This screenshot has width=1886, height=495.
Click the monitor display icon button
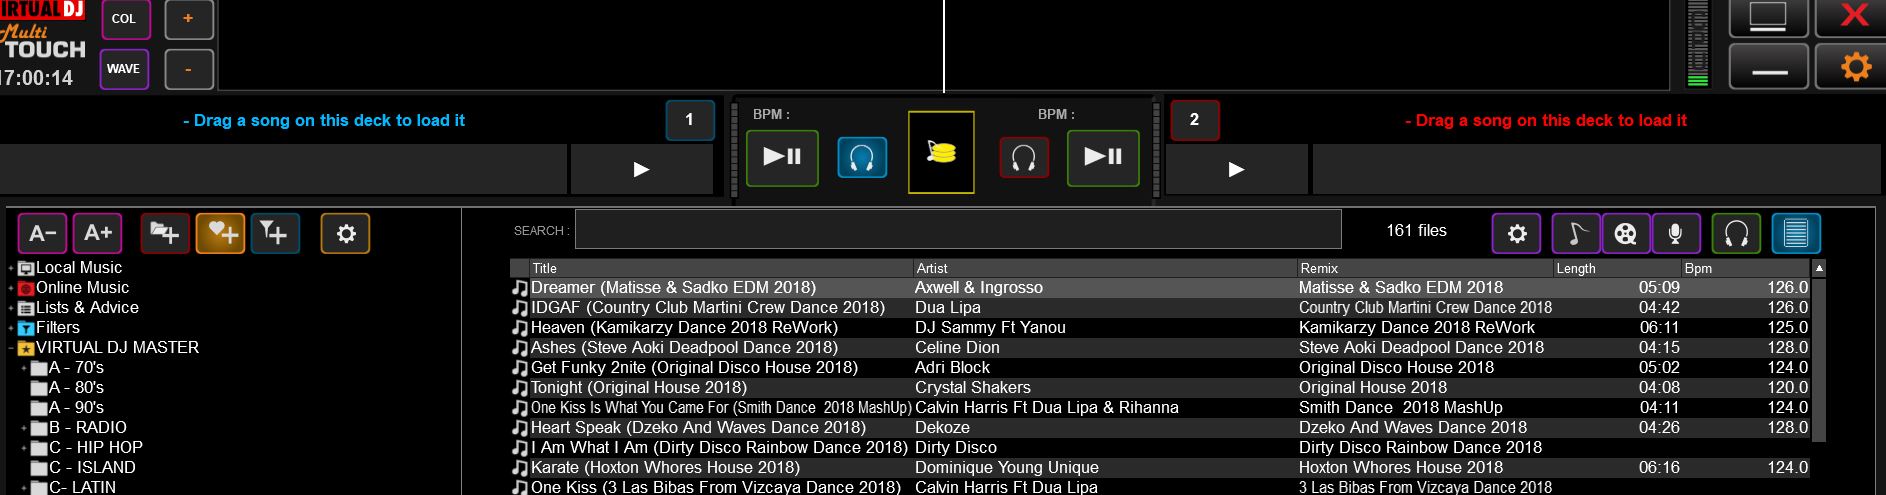click(1768, 17)
